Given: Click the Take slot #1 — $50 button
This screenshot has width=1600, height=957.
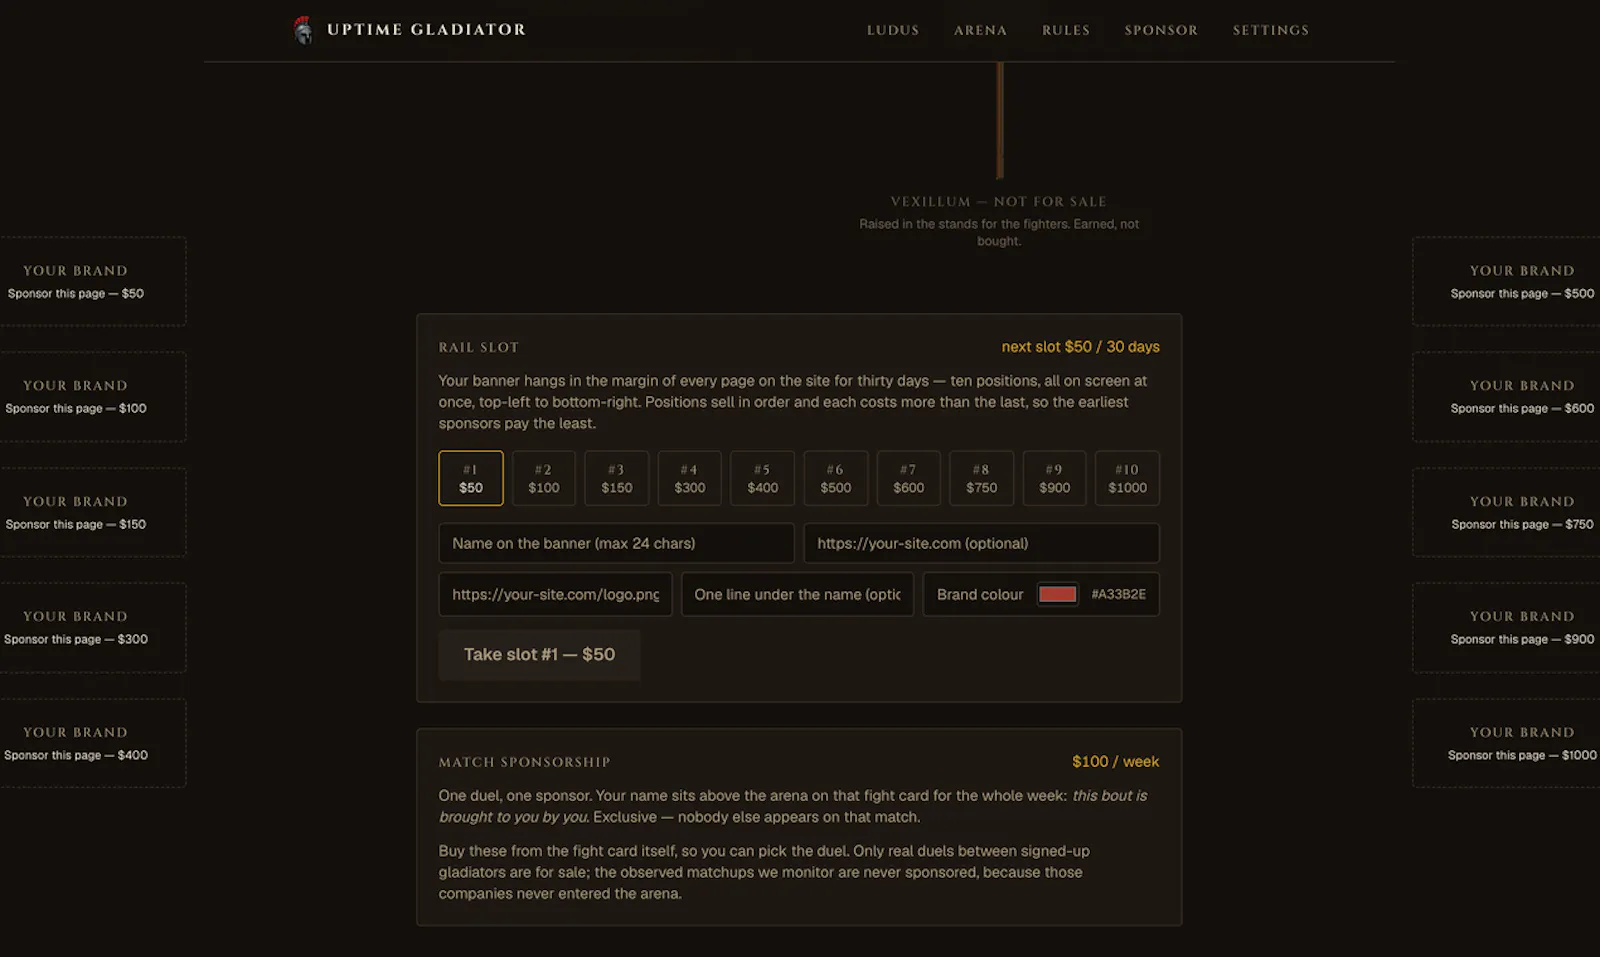Looking at the screenshot, I should click(x=540, y=655).
